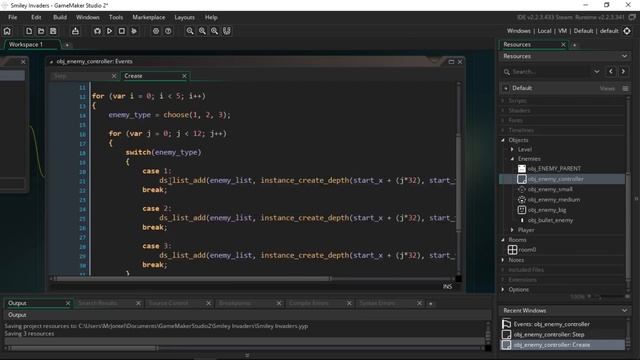
Task: Collapse the Recent Windows panel chevron
Action: click(624, 311)
